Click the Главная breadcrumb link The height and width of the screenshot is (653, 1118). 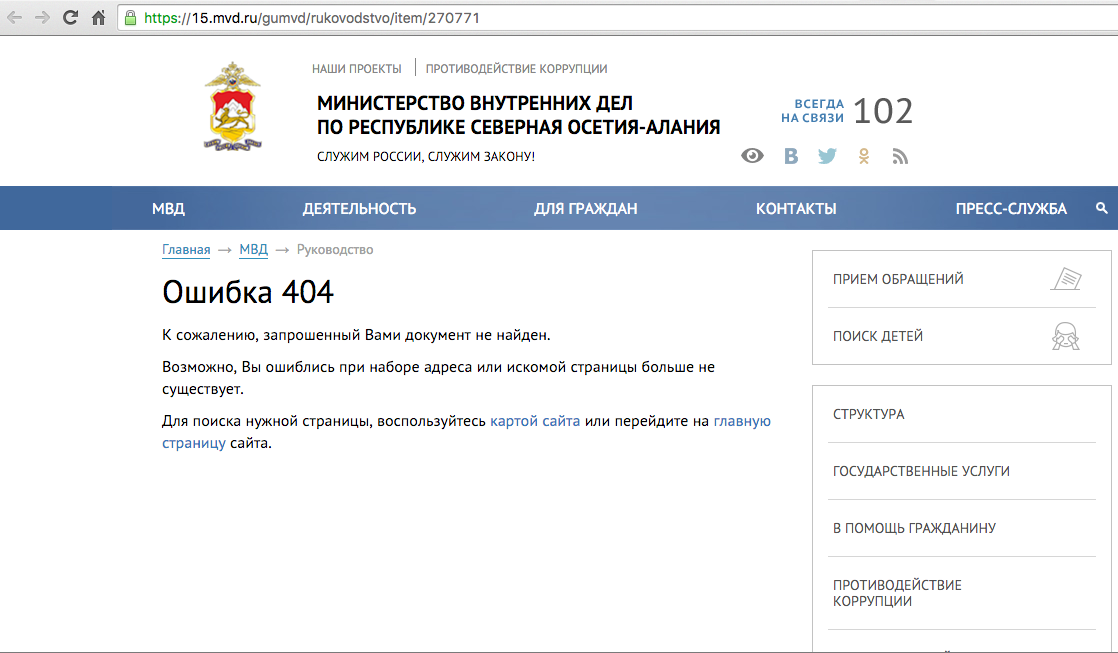[x=186, y=250]
